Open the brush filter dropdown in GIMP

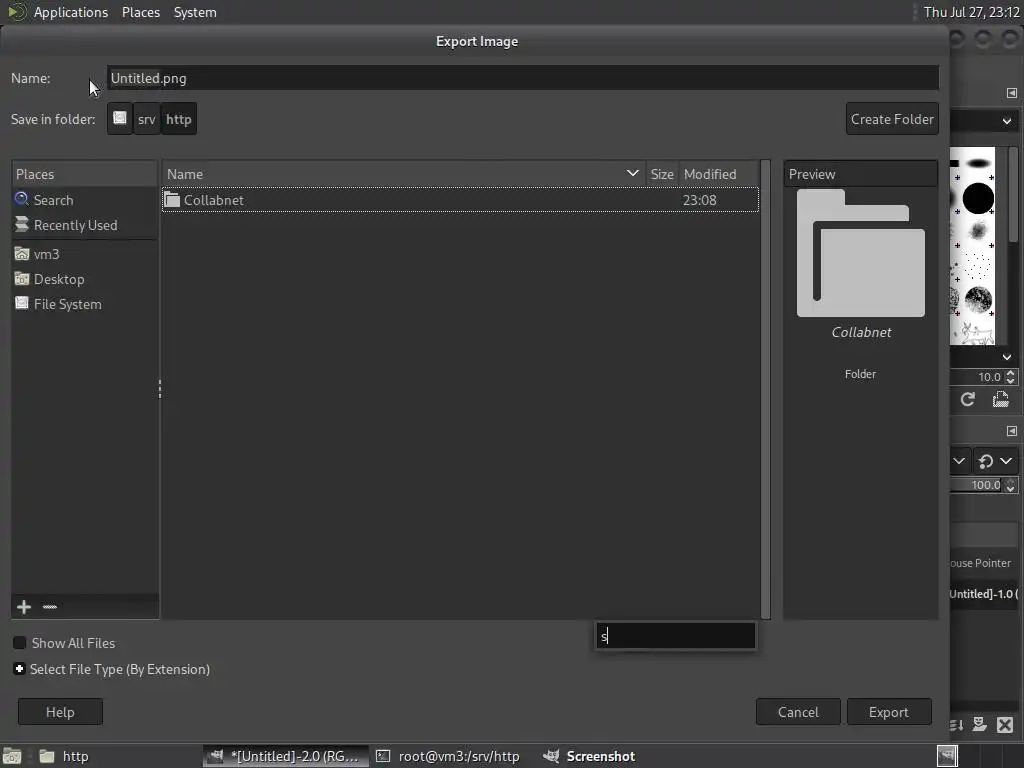(x=1006, y=121)
